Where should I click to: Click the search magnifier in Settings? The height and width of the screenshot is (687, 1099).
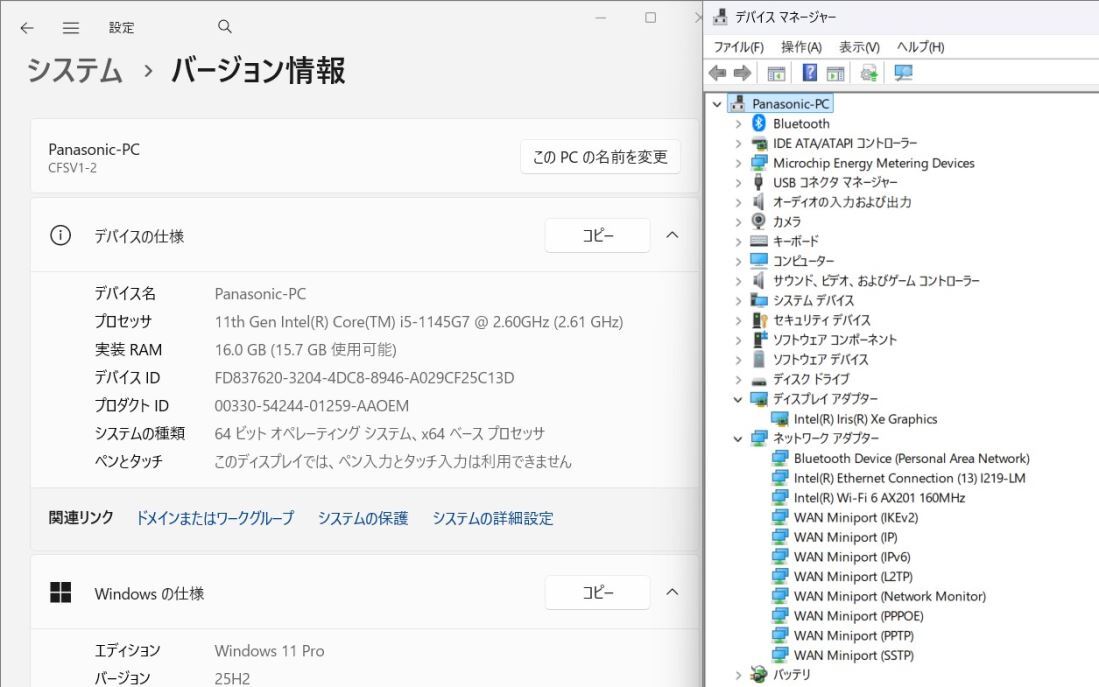225,27
